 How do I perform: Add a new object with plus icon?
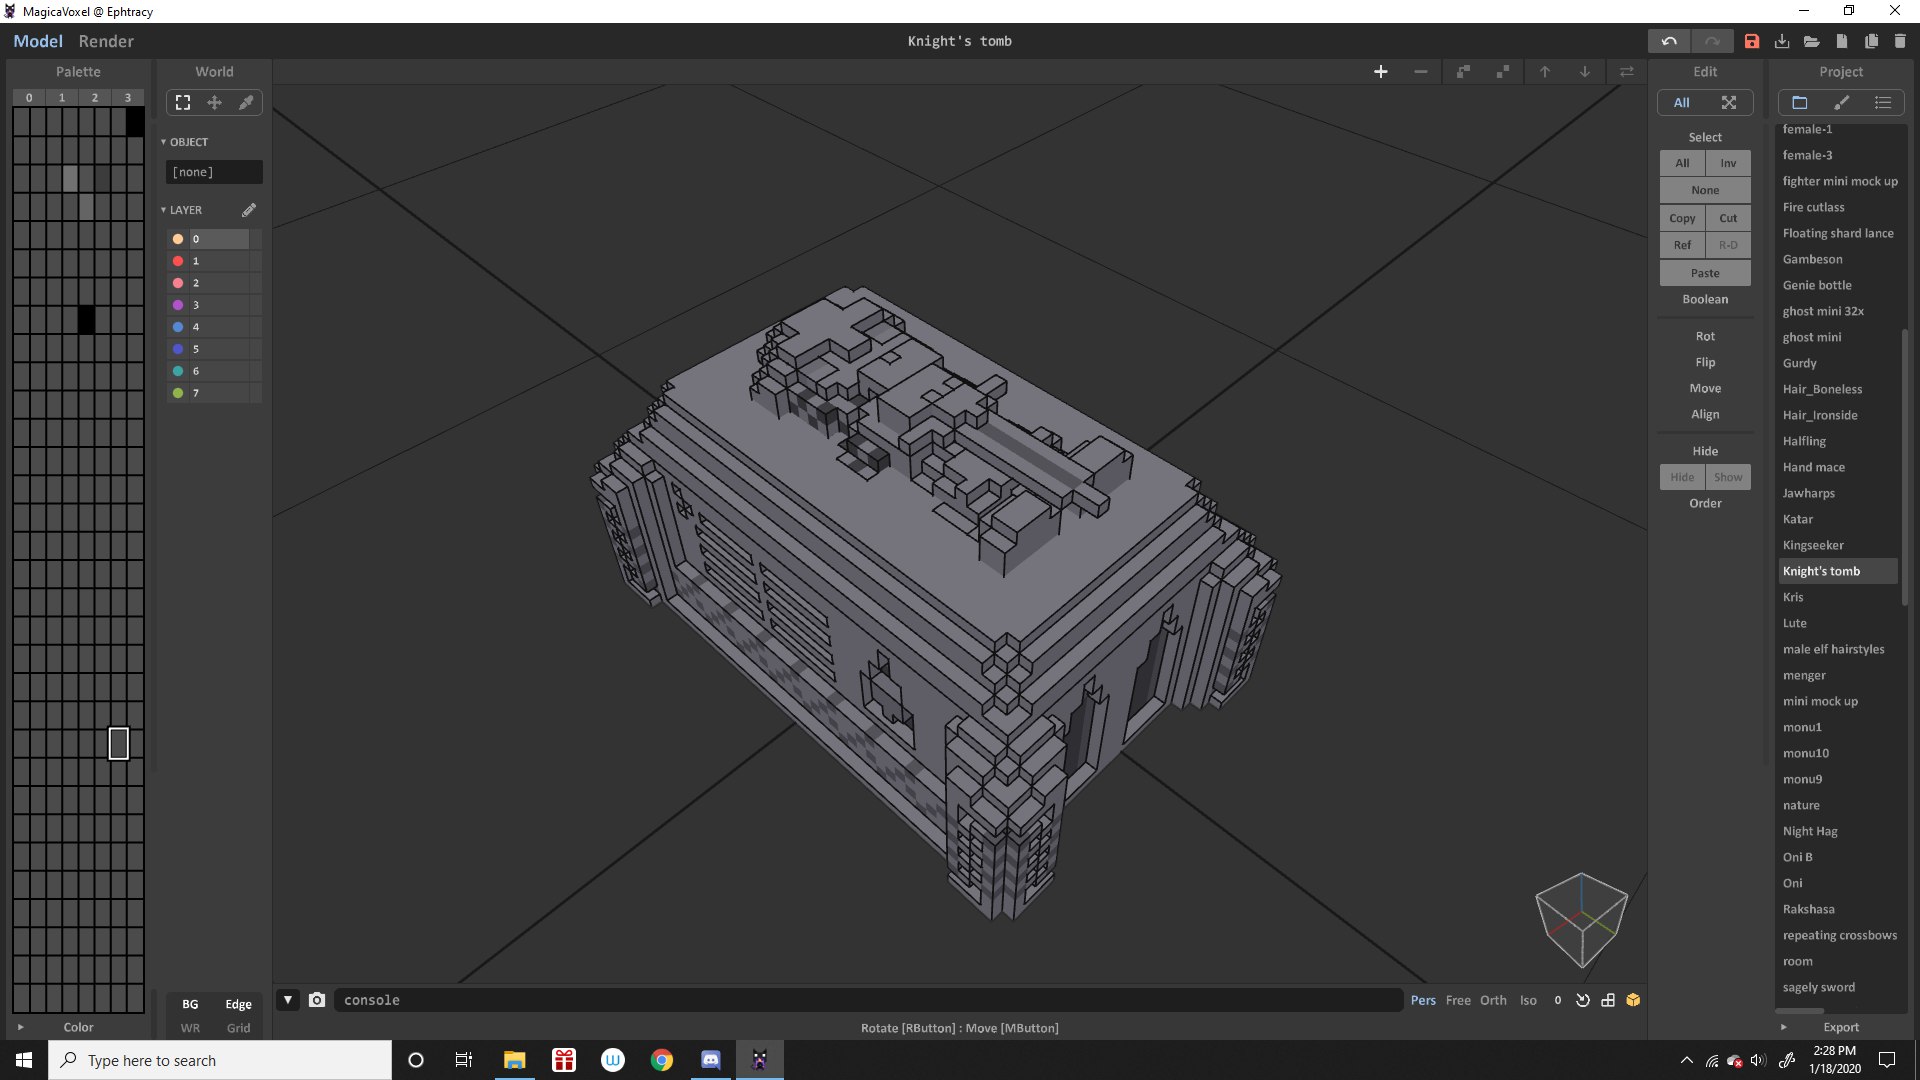coord(1381,72)
